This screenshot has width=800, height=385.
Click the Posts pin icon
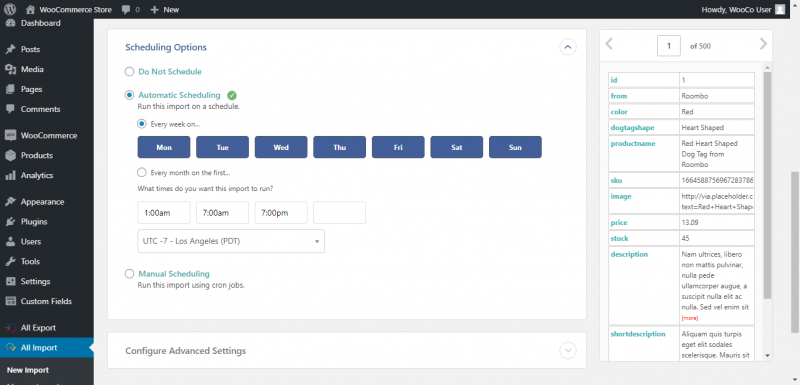click(x=10, y=49)
